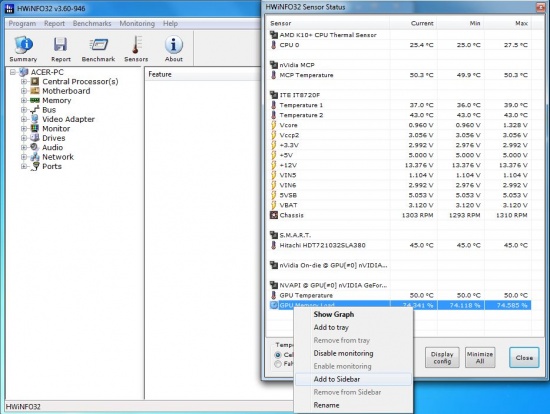Expand the Drives tree node

pos(24,138)
